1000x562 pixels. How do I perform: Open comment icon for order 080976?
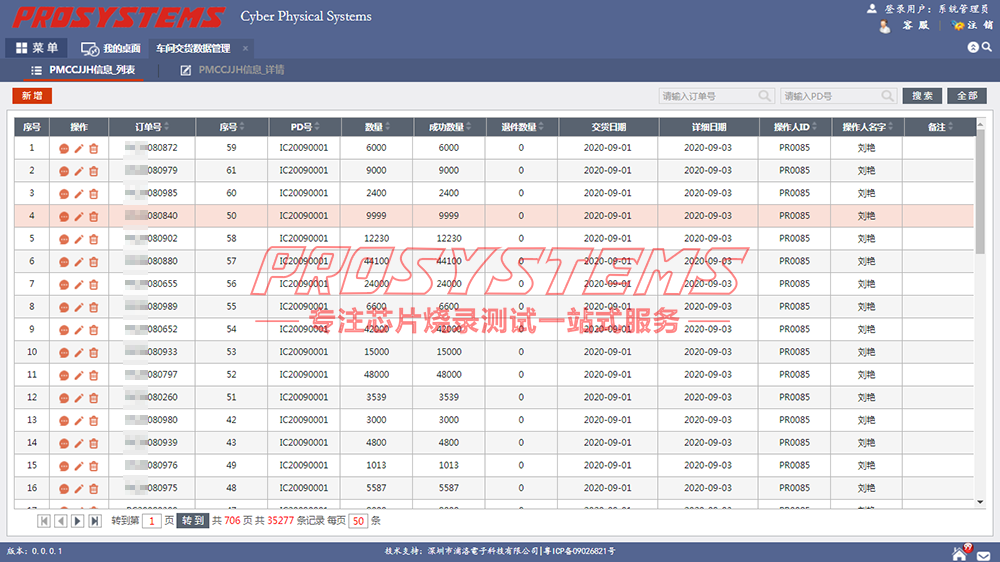(x=64, y=466)
